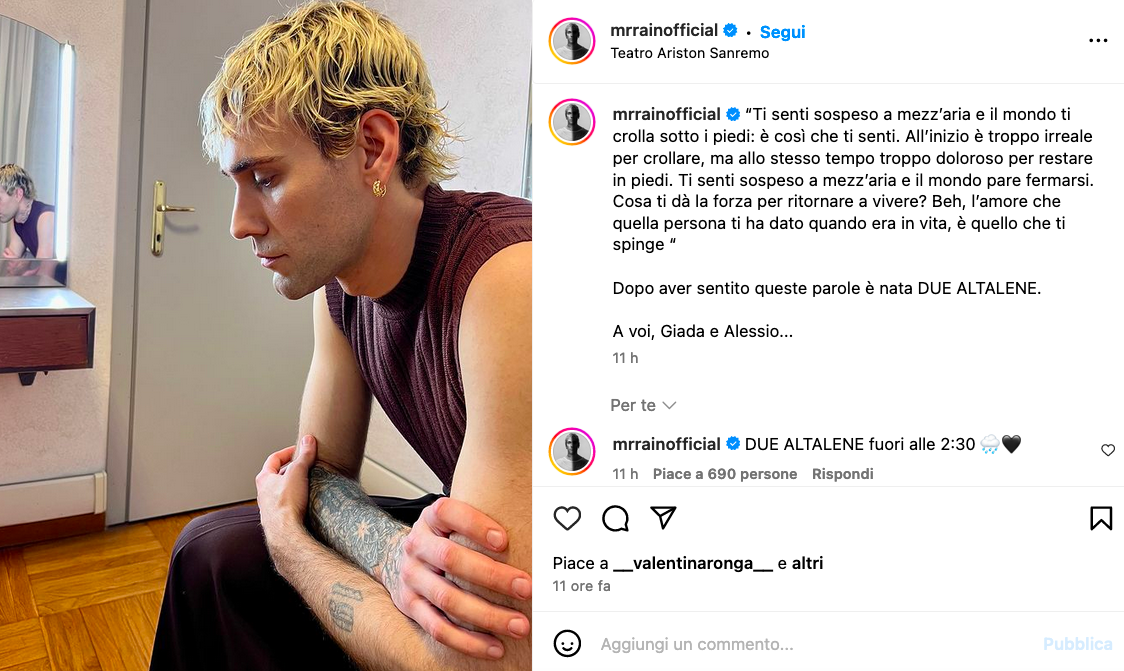Focus the Aggiungi un commento field
Viewport: 1124px width, 671px height.
point(817,644)
